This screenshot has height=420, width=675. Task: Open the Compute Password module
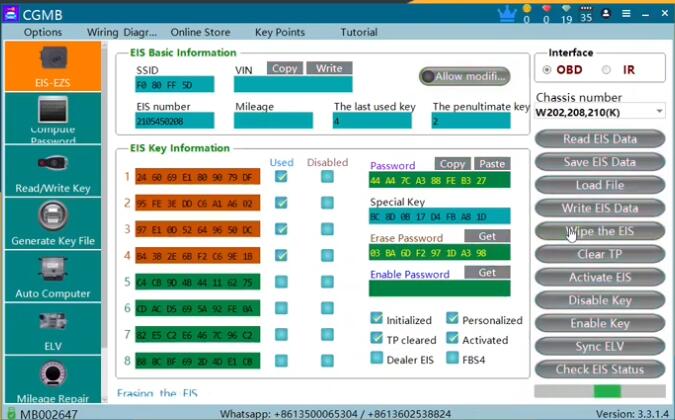pos(50,118)
